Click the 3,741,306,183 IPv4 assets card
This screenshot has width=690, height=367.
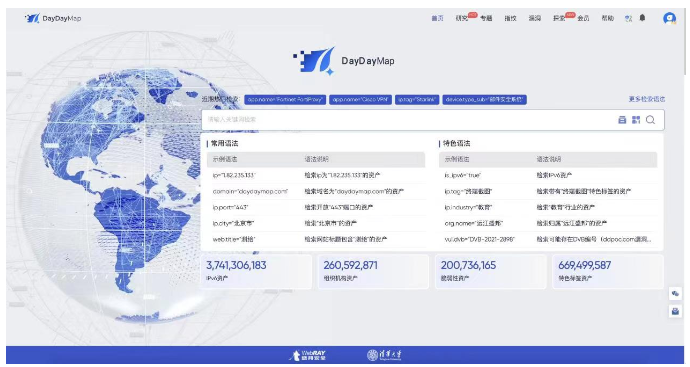pyautogui.click(x=257, y=271)
